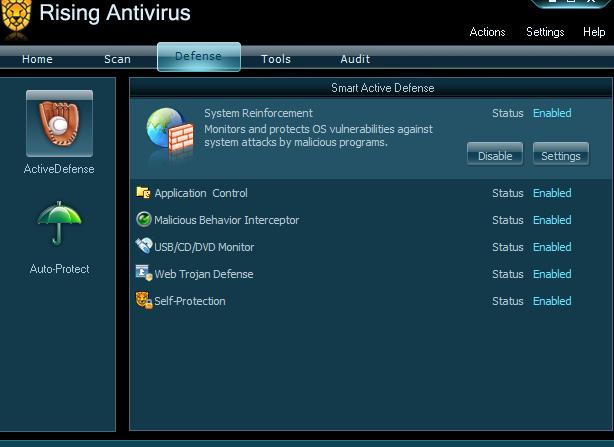This screenshot has height=447, width=614.
Task: Click Enabled status for Self-Protection
Action: pyautogui.click(x=552, y=301)
